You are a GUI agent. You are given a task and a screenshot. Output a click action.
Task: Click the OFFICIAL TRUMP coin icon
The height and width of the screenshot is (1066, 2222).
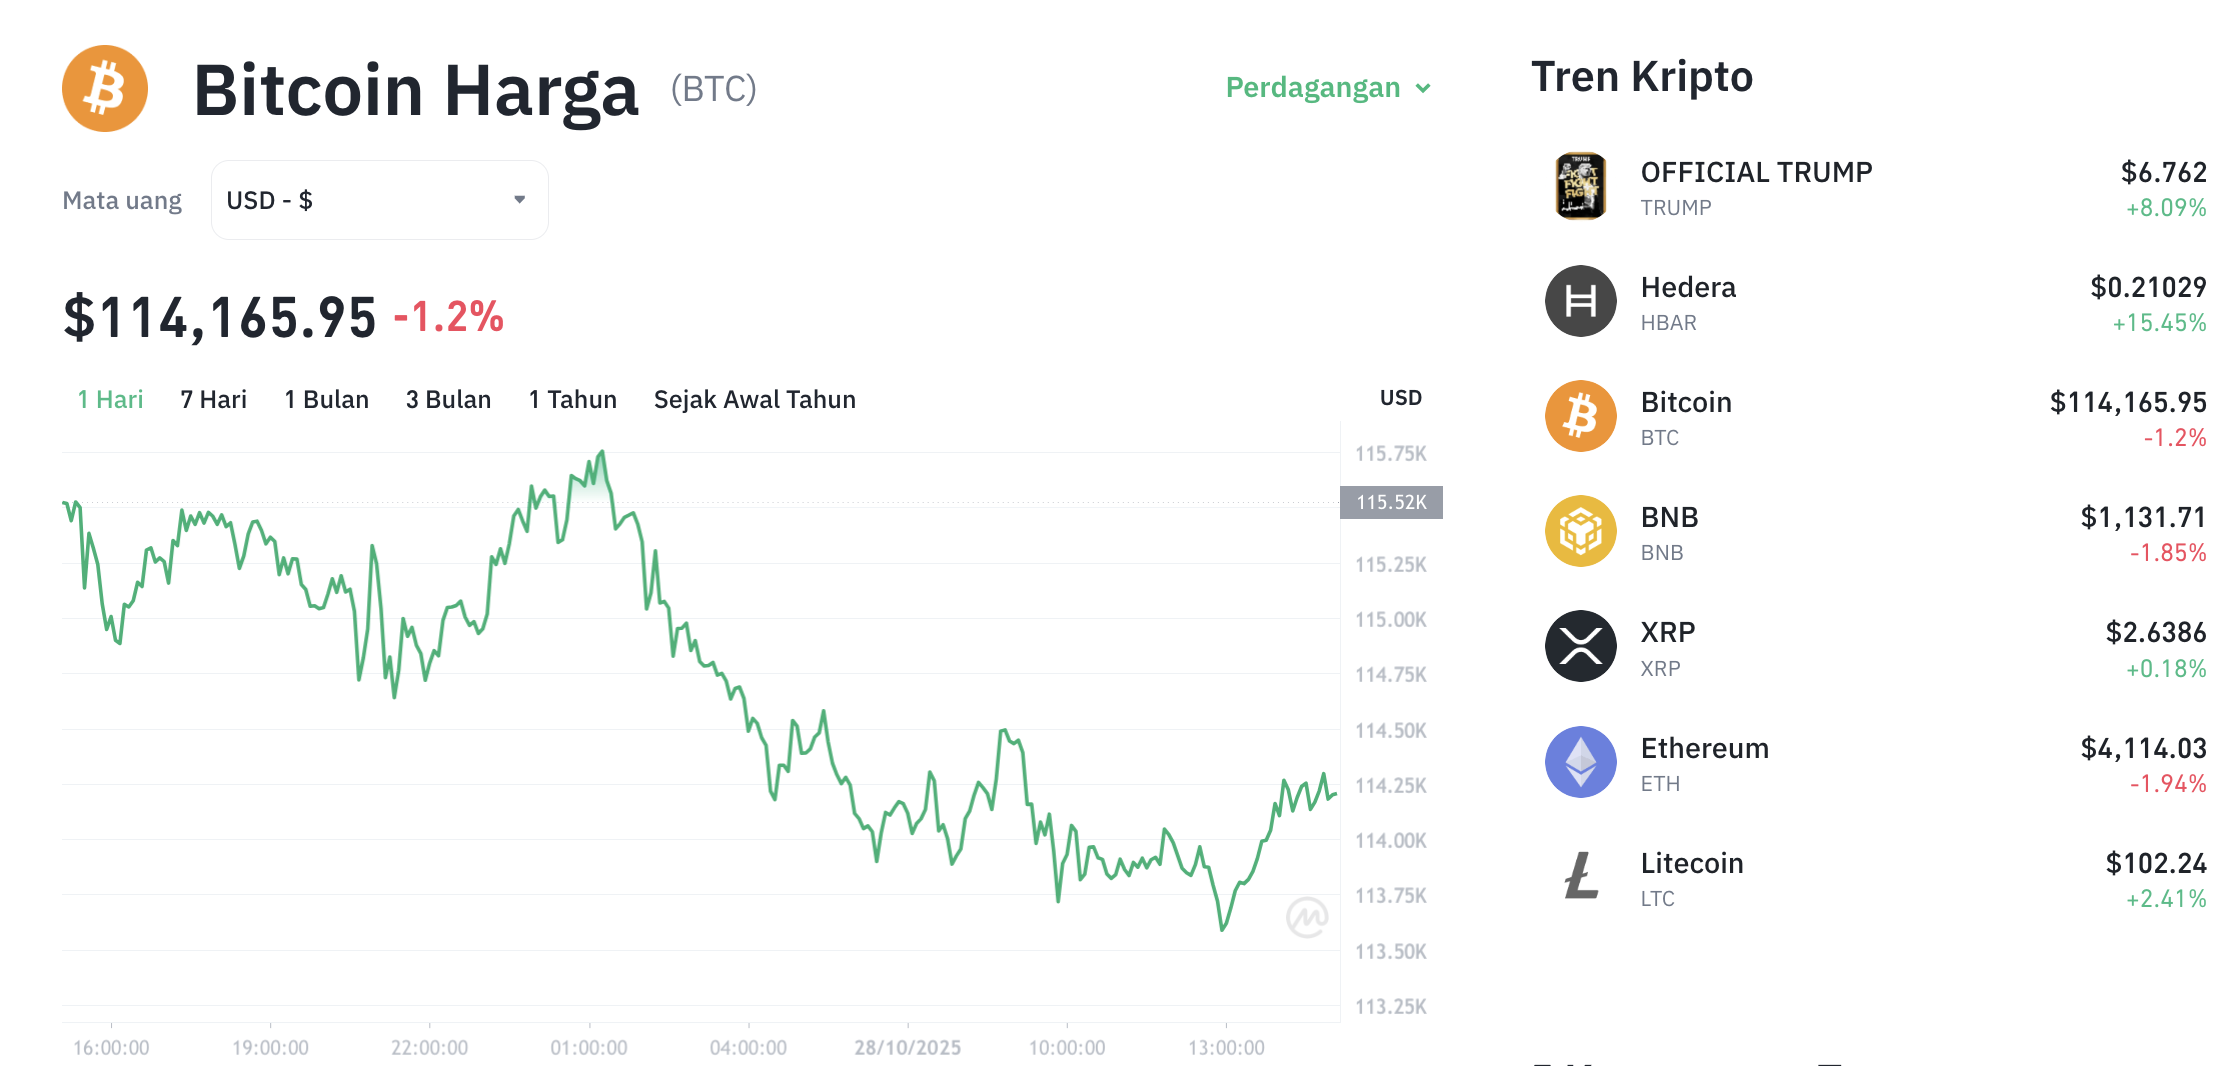[x=1580, y=186]
